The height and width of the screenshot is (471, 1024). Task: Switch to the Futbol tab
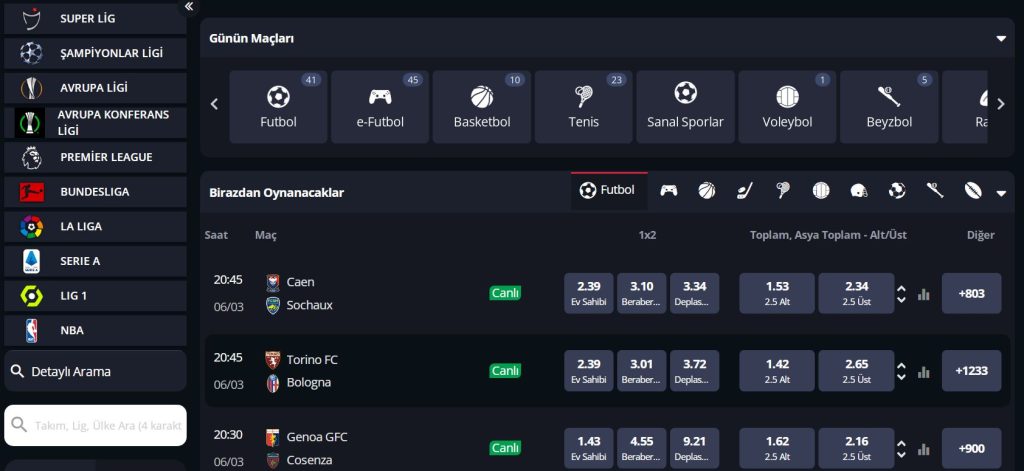tap(608, 190)
